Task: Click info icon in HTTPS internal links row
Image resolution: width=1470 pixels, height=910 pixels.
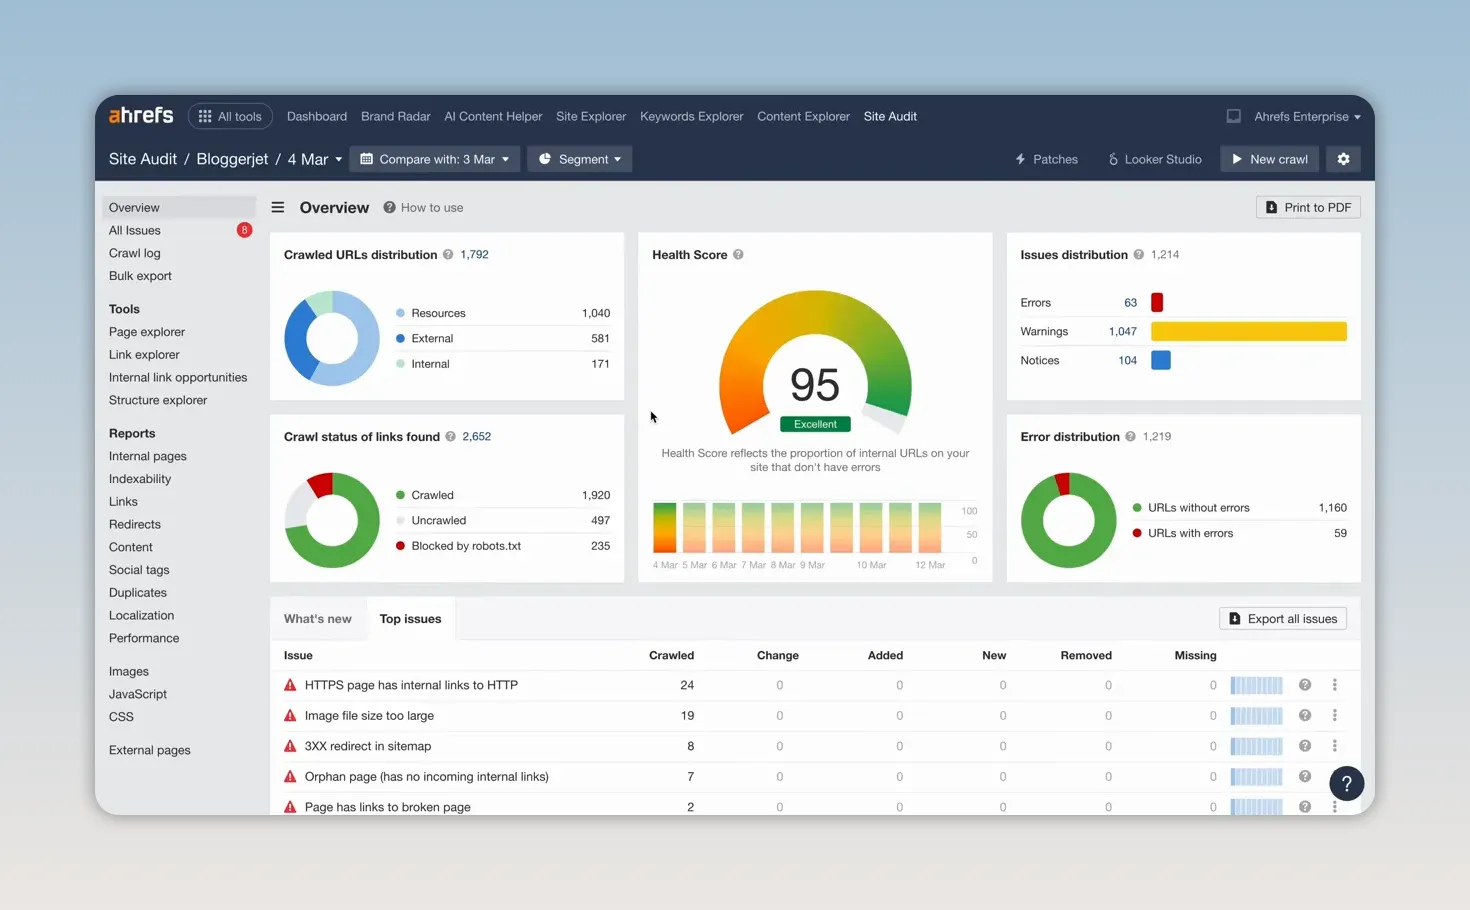Action: click(1305, 685)
